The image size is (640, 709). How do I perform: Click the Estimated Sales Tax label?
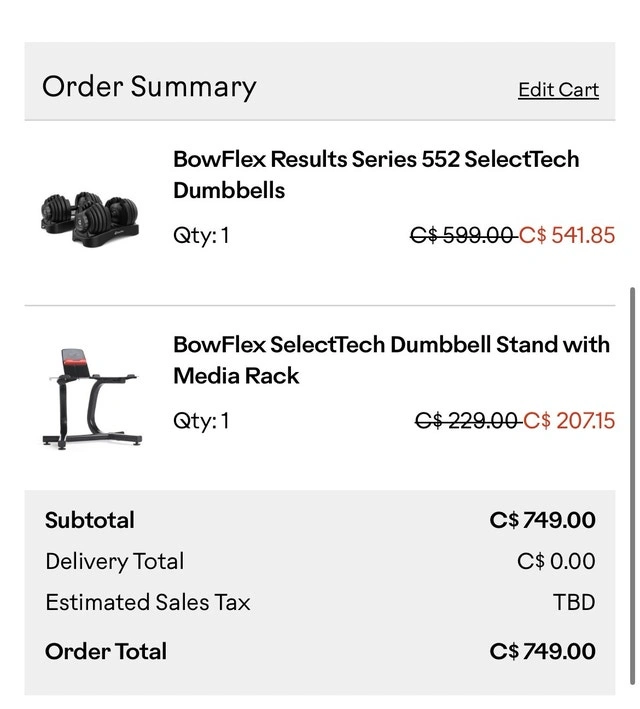tap(148, 602)
